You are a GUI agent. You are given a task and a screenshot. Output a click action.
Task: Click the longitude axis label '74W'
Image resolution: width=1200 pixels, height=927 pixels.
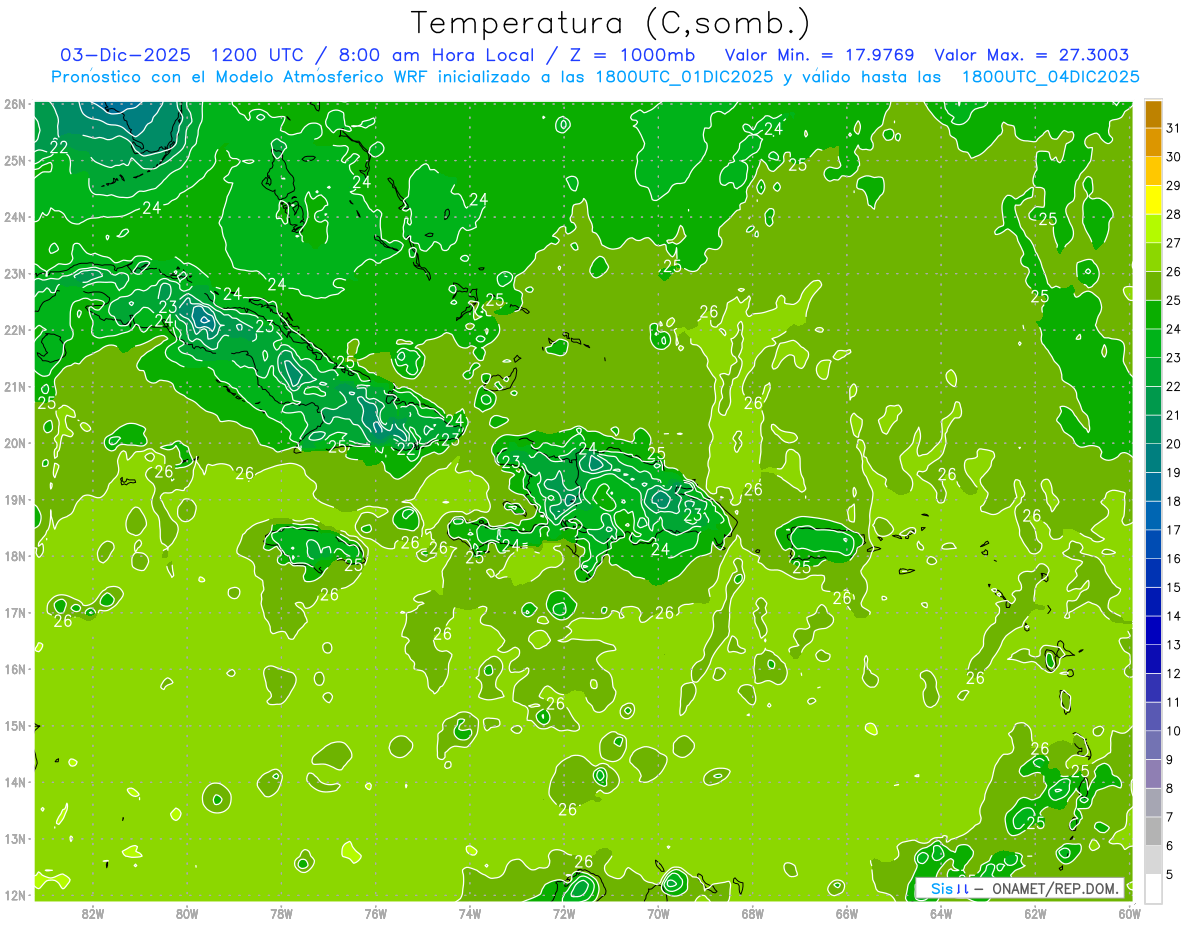(x=470, y=913)
